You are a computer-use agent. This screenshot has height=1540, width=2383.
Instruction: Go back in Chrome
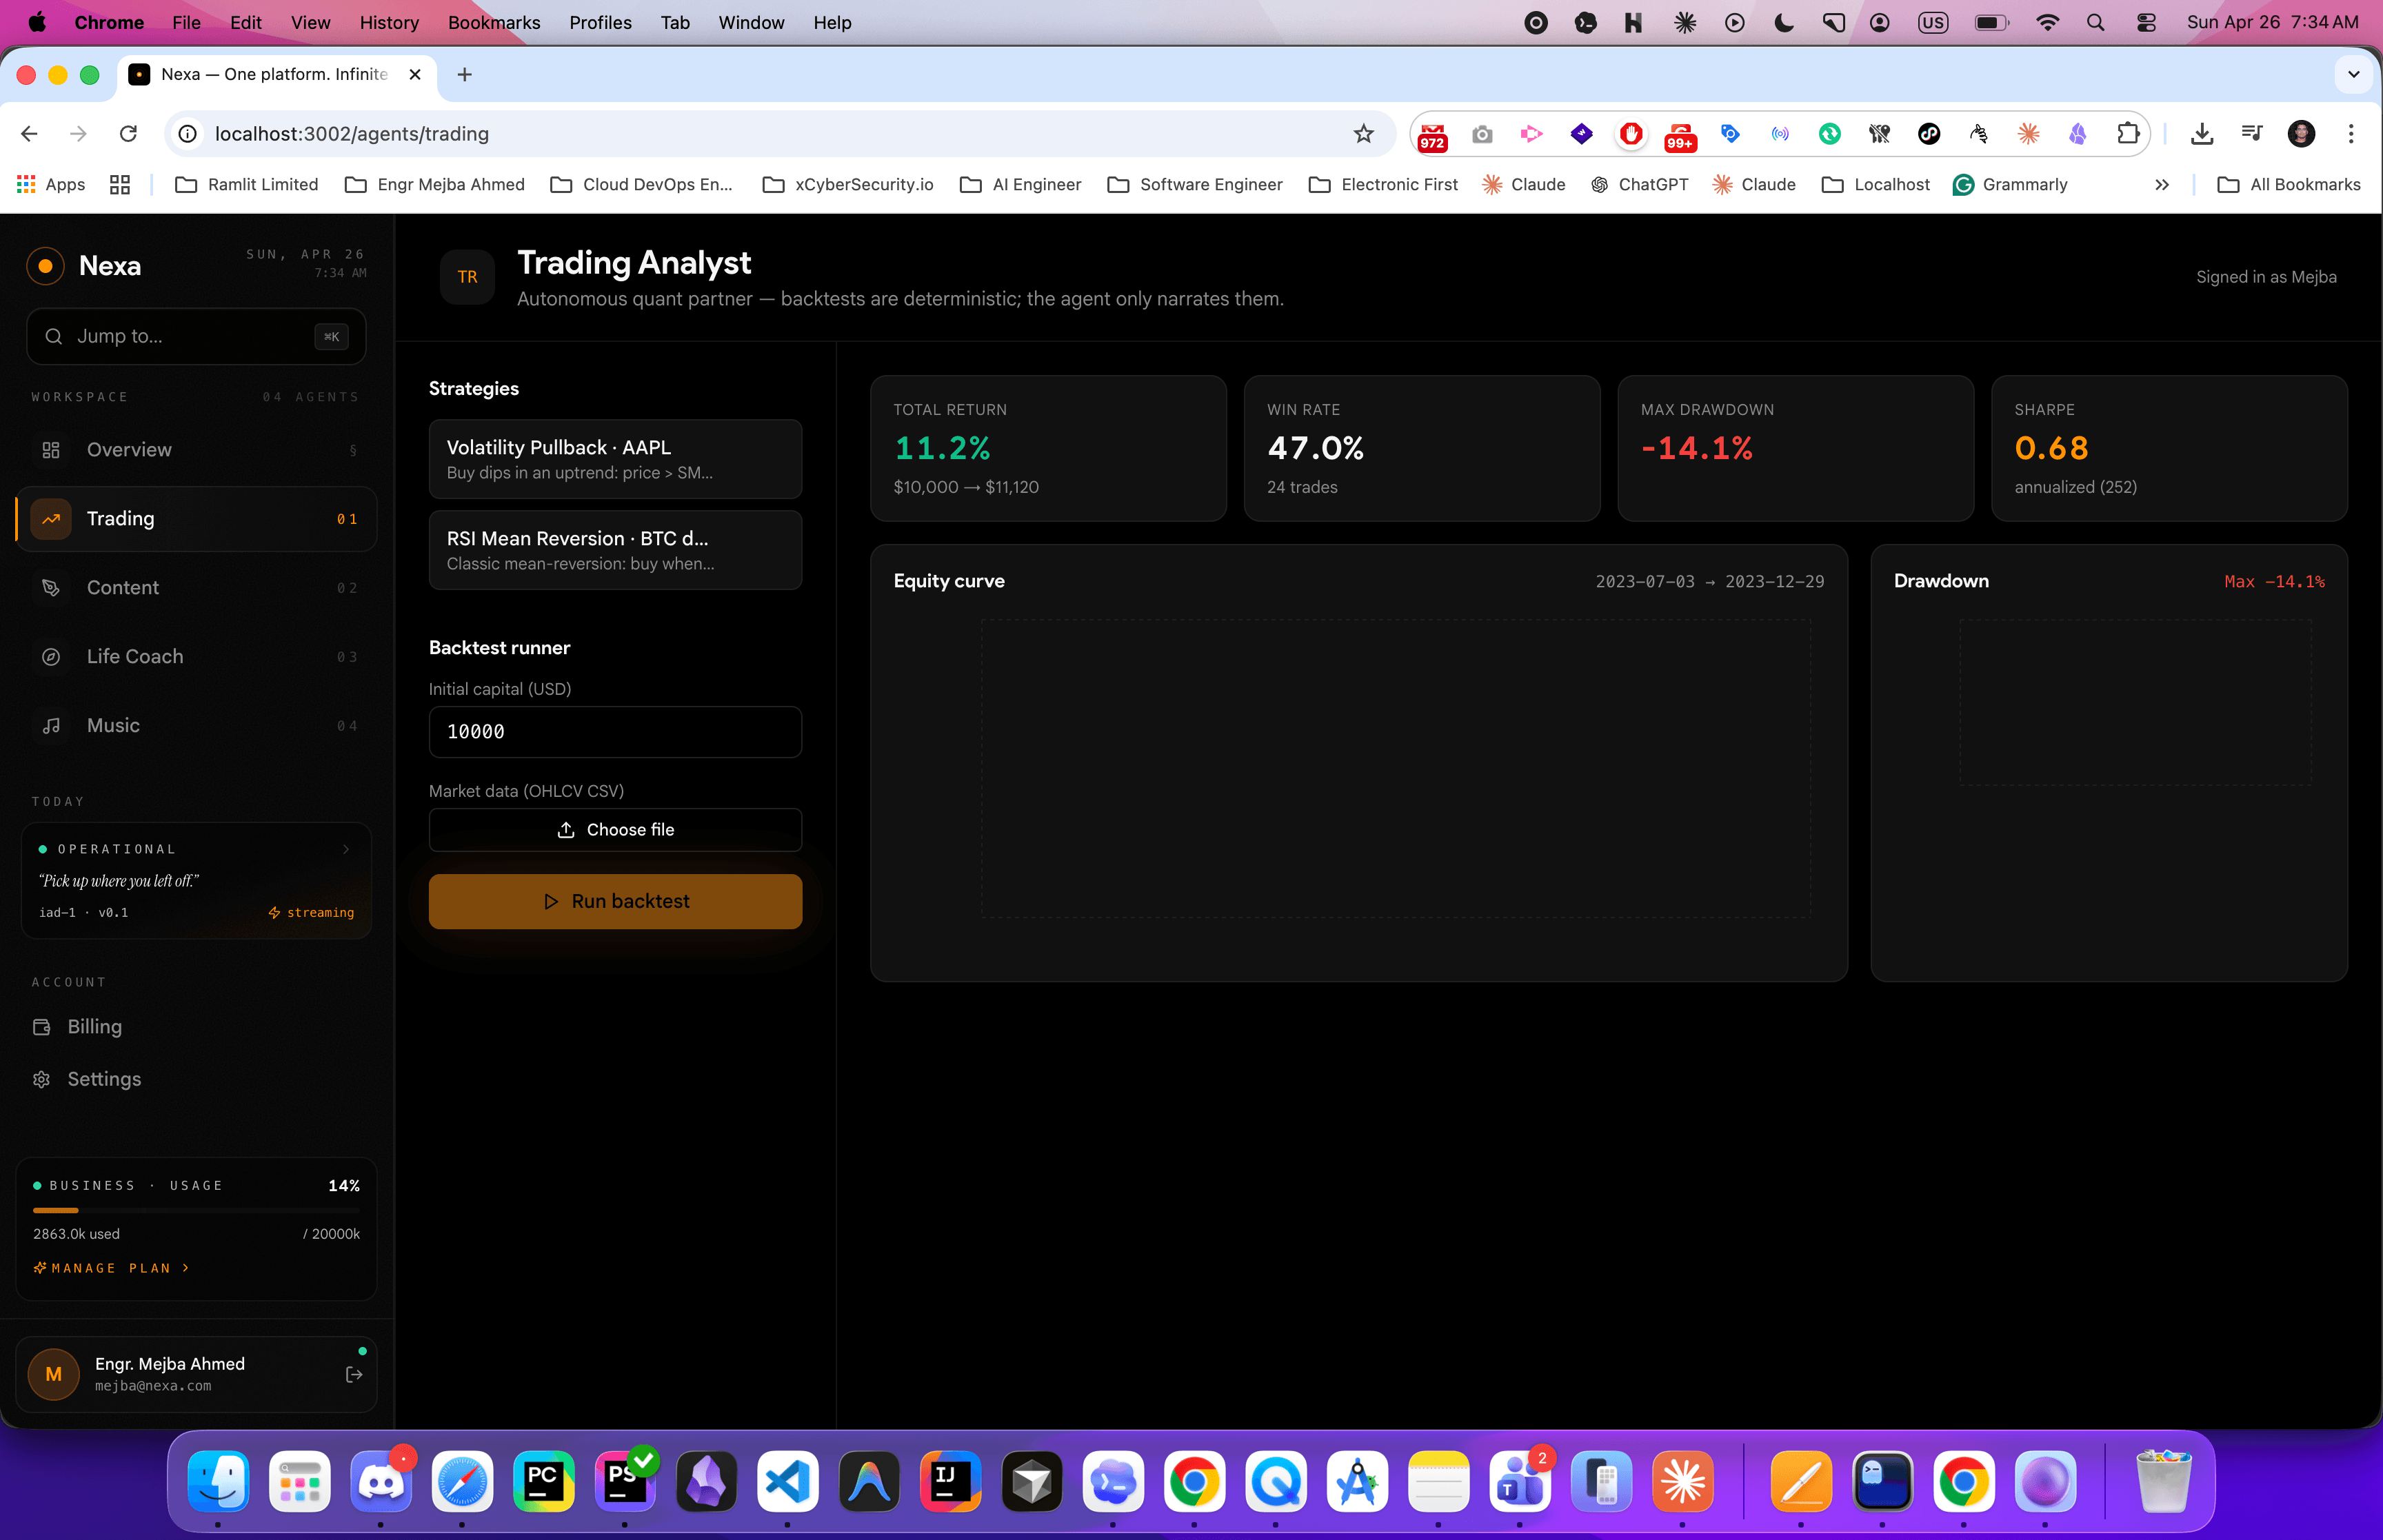click(29, 134)
